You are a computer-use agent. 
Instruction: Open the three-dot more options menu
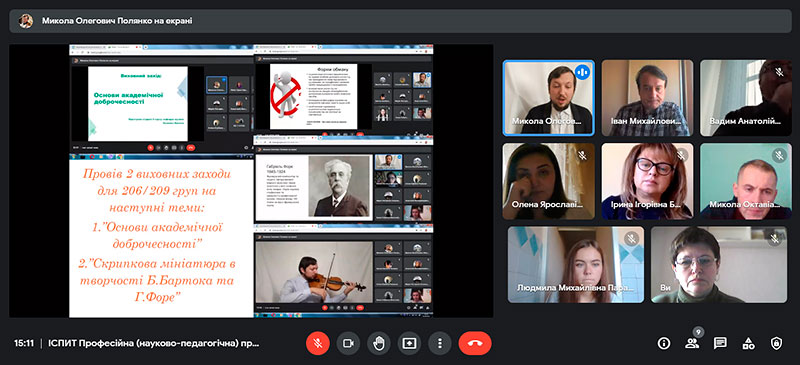click(440, 344)
